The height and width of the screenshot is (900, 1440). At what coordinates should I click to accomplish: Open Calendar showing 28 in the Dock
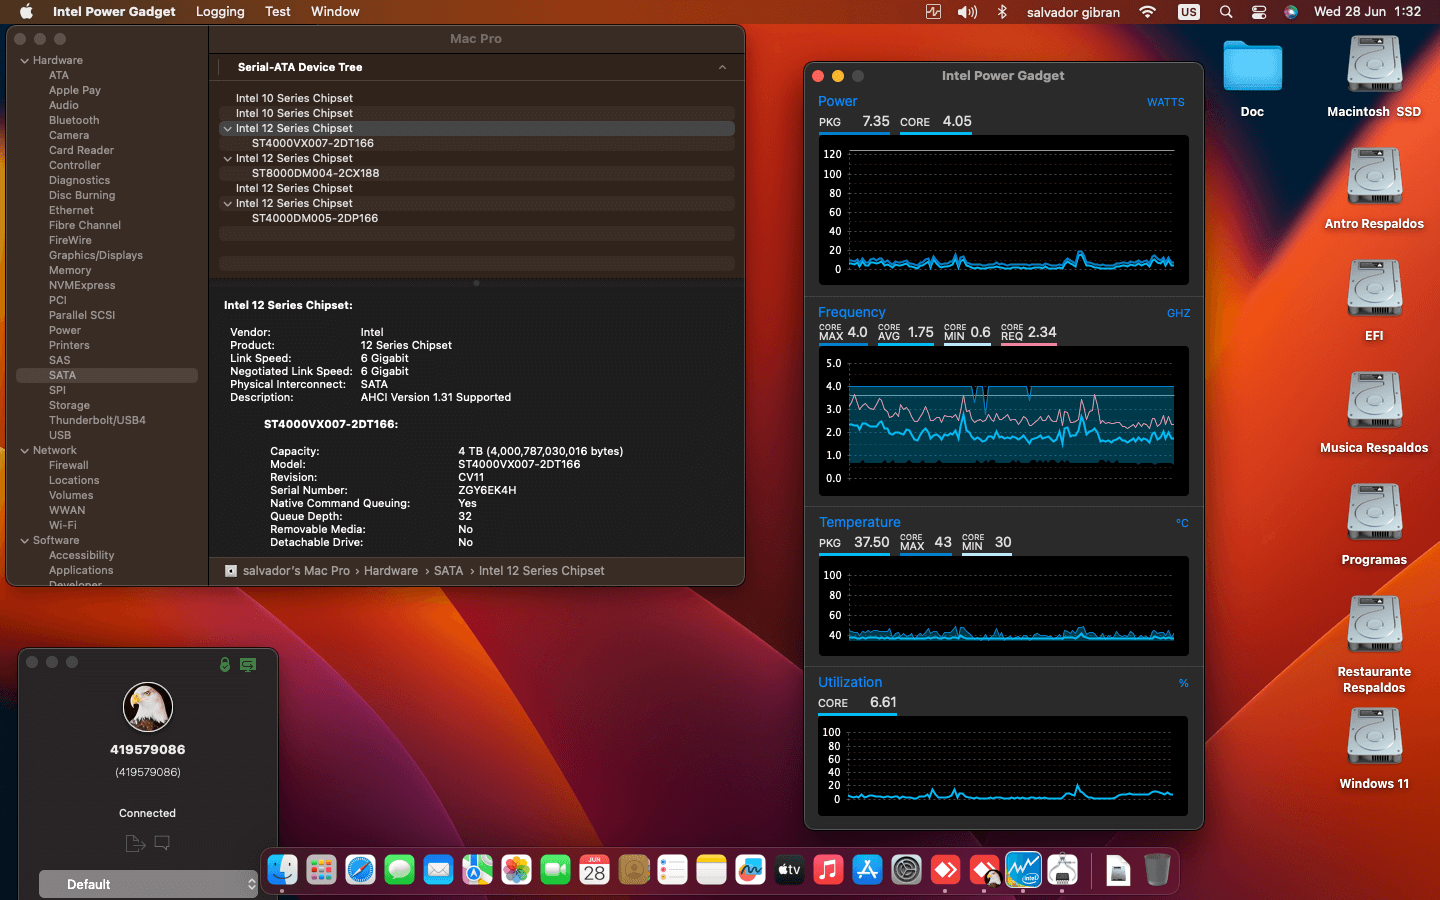coord(594,870)
